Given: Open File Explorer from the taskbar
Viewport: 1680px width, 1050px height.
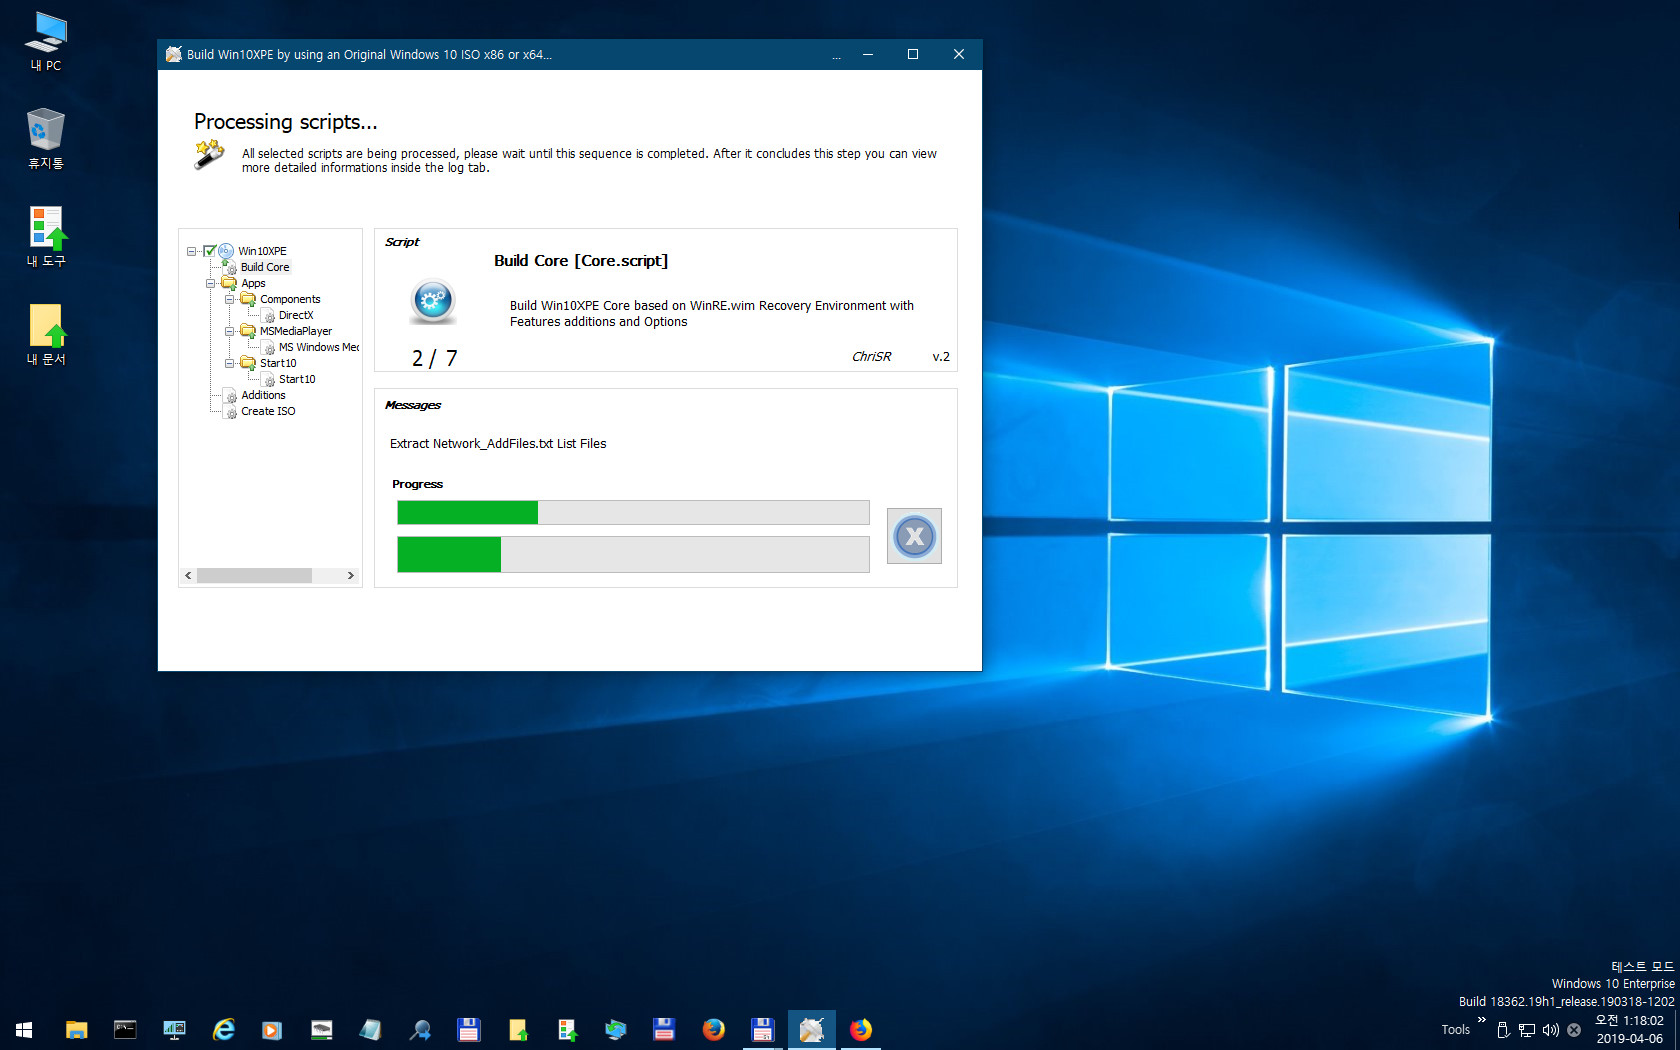Looking at the screenshot, I should 76,1029.
